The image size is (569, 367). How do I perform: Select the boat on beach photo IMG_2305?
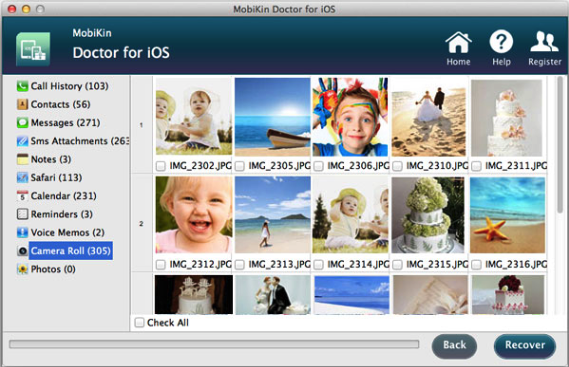tap(273, 117)
